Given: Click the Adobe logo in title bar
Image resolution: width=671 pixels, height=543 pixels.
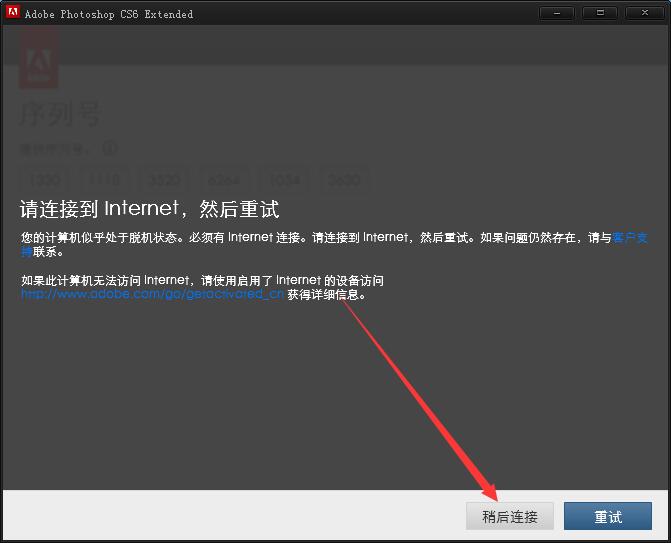Looking at the screenshot, I should coord(13,12).
